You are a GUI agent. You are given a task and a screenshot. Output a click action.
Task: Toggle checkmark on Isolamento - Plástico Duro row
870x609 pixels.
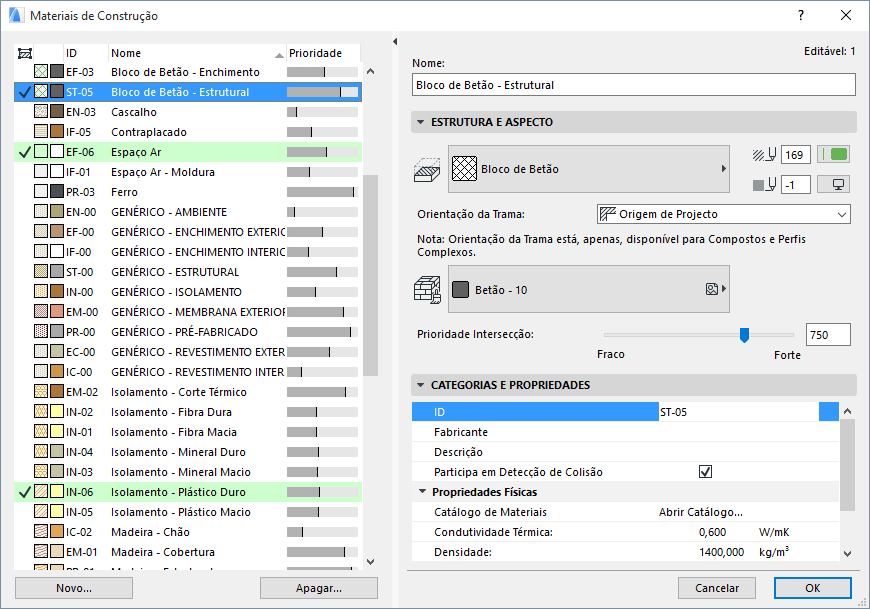pyautogui.click(x=24, y=491)
